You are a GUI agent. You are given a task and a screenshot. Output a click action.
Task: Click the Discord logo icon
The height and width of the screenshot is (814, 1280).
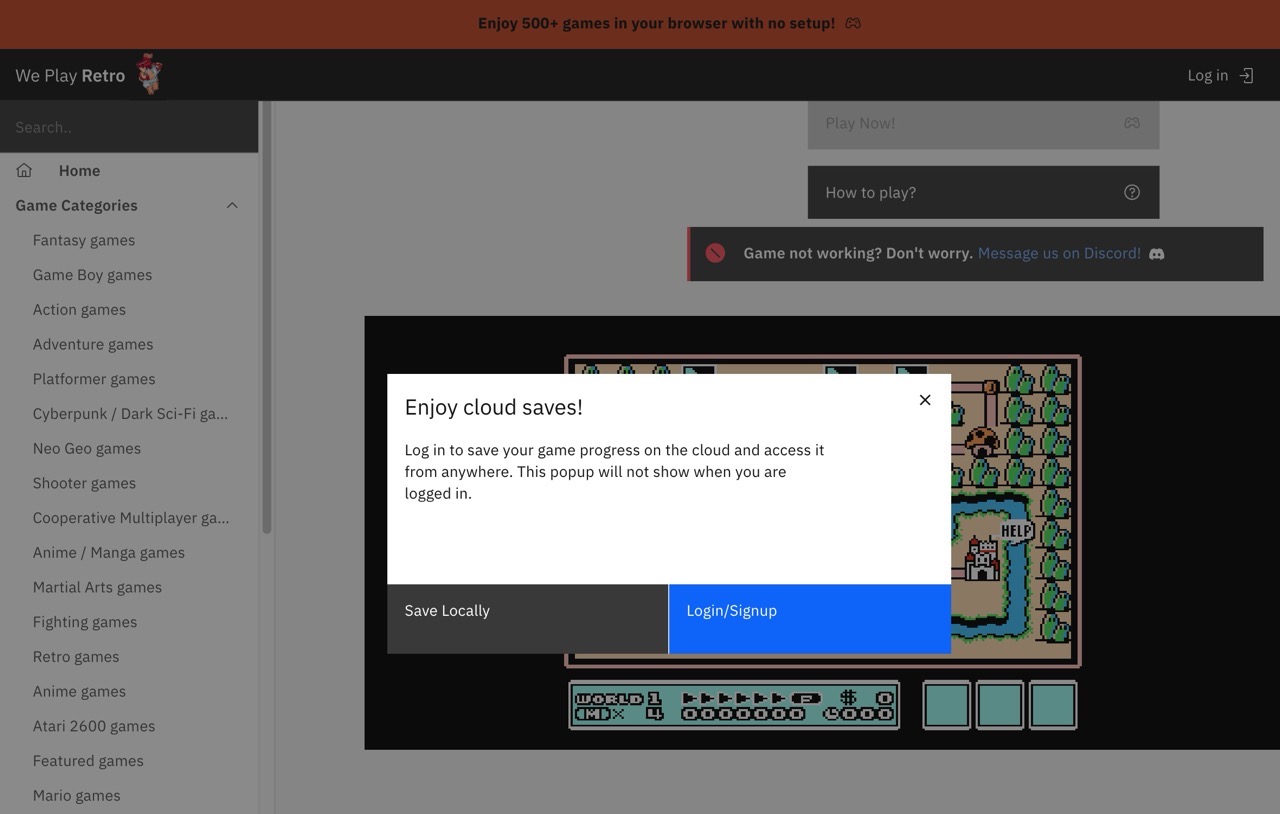[x=1156, y=254]
